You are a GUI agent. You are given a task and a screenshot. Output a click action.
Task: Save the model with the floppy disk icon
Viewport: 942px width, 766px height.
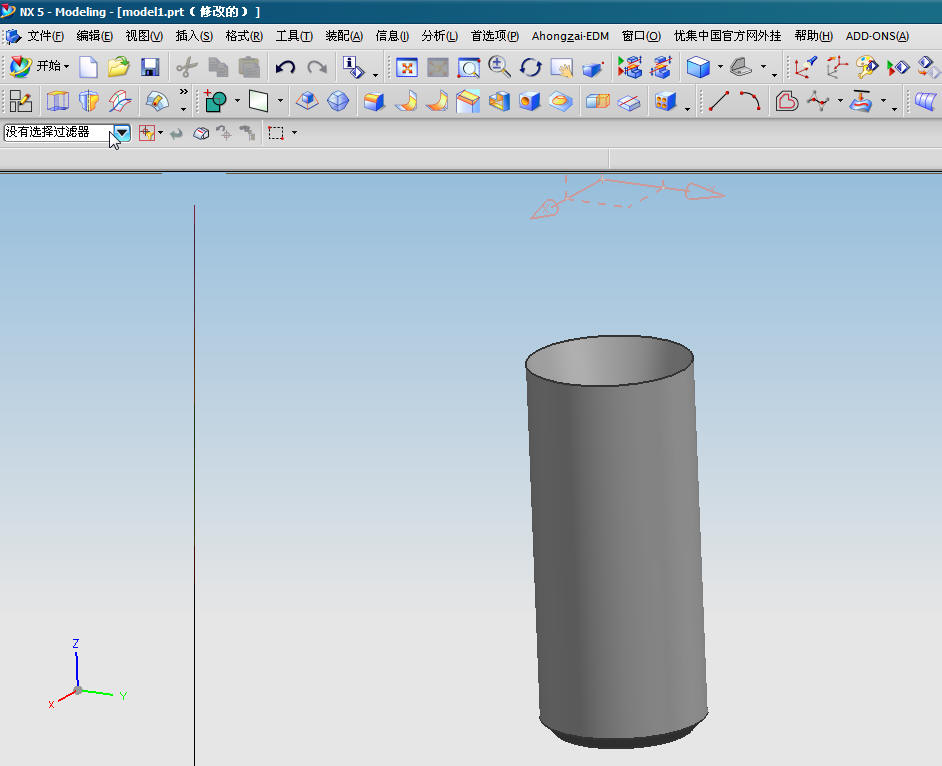[150, 67]
